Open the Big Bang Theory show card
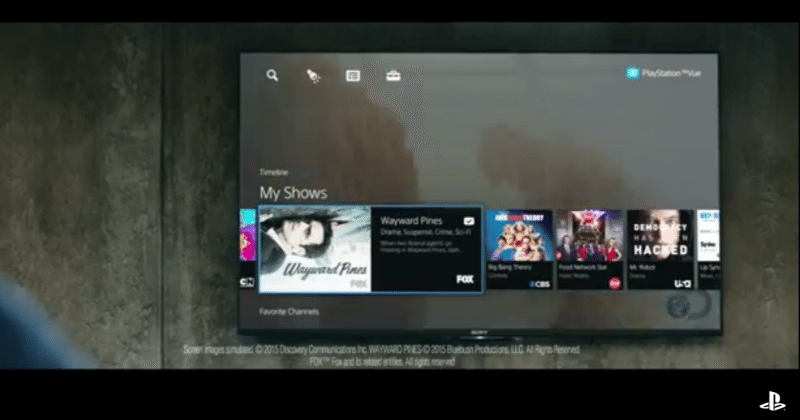 (x=519, y=249)
